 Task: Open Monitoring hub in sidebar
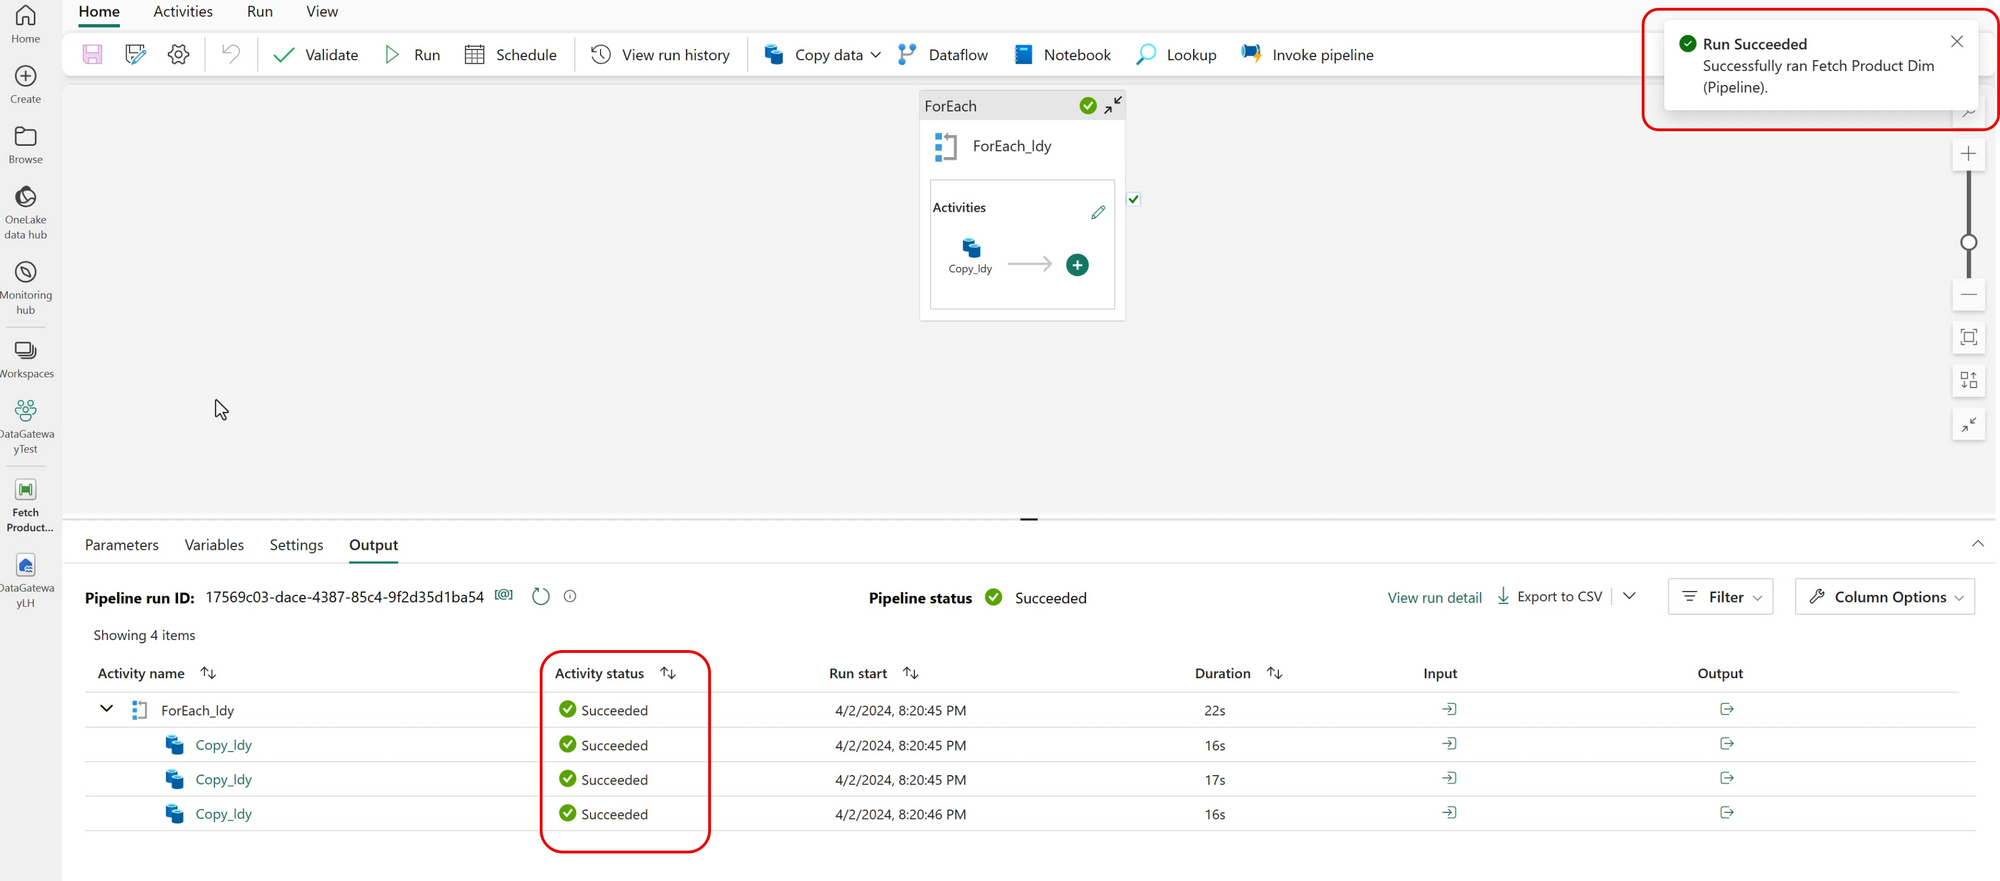[x=26, y=286]
